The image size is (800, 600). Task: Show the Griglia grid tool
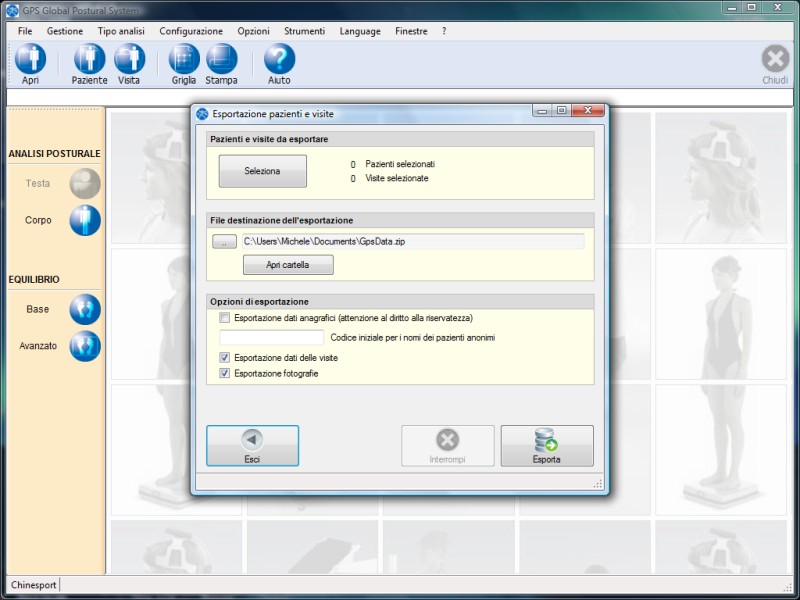[x=184, y=59]
